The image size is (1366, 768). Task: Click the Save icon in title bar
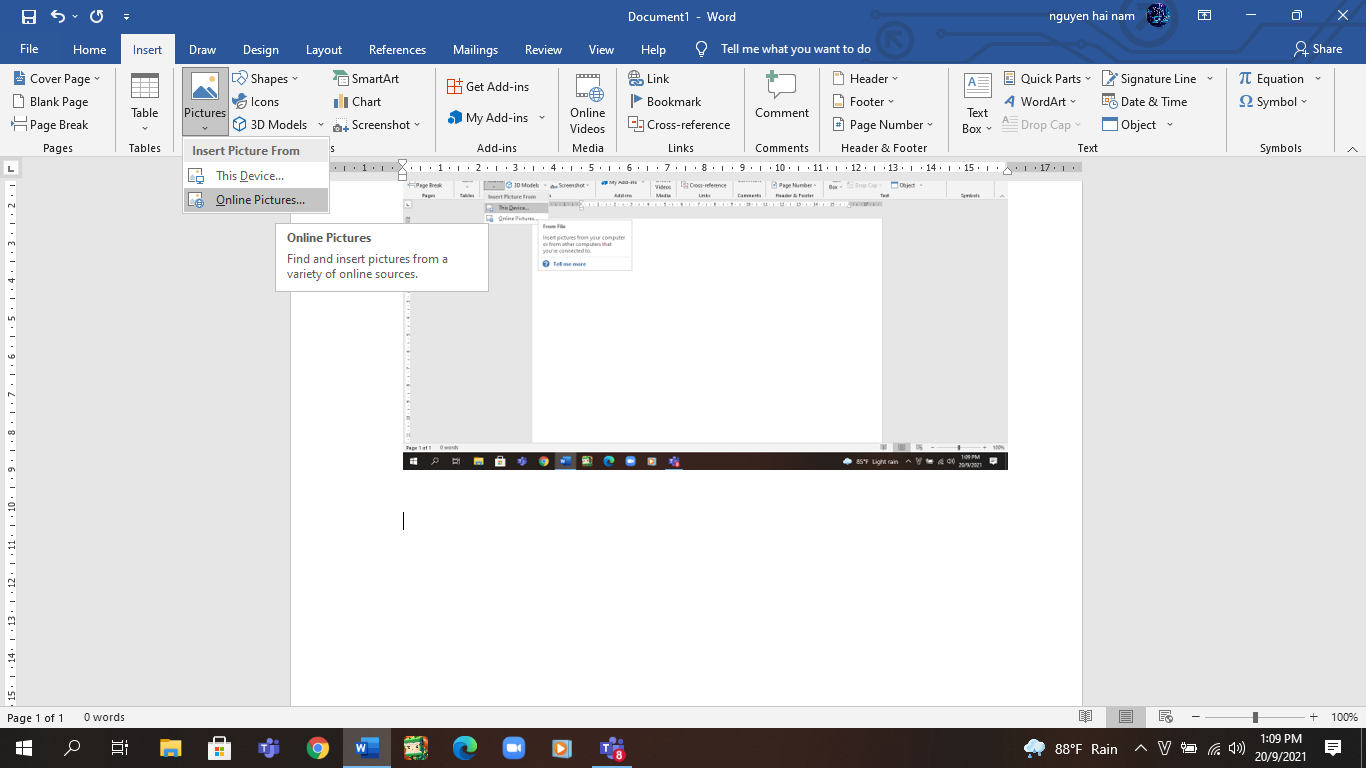click(28, 16)
